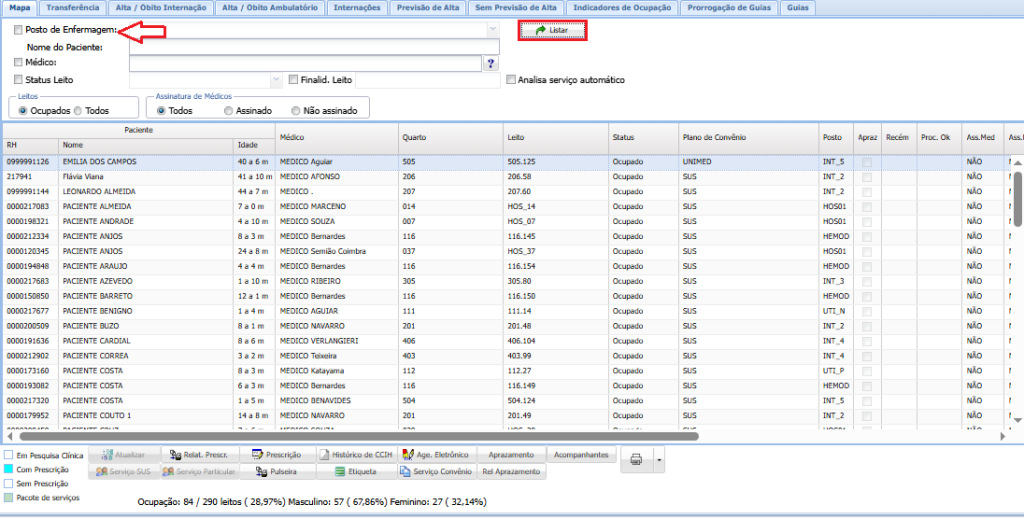This screenshot has height=519, width=1024.
Task: Open Histórico de CCIH
Action: pos(357,455)
